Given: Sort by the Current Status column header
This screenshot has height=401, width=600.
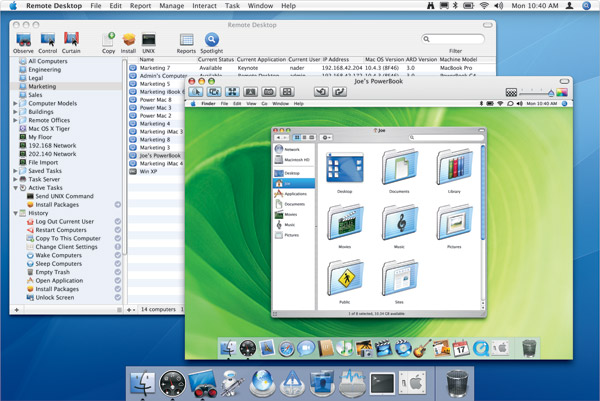Looking at the screenshot, I should (215, 59).
